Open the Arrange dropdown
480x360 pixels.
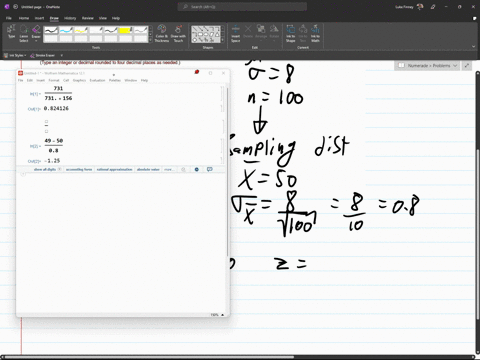(x=261, y=32)
